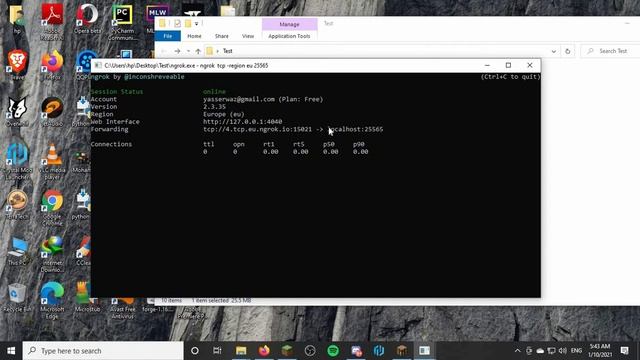
Task: Click ngrok console window system menu icon
Action: [98, 65]
